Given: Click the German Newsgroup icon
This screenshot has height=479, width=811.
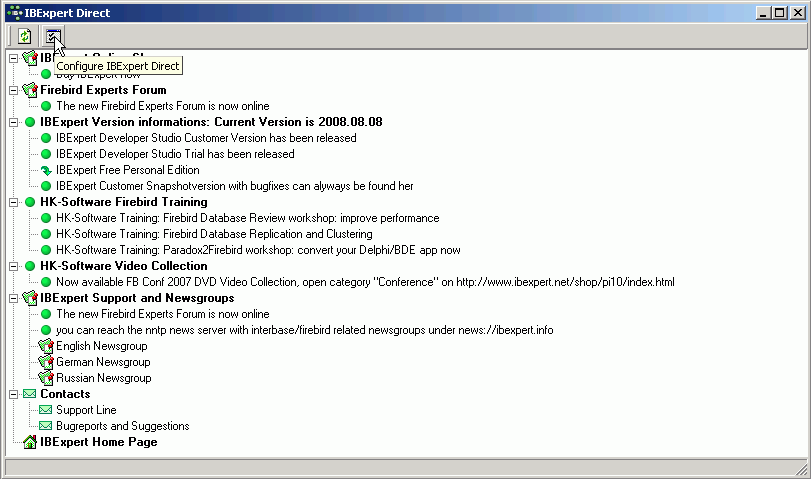Looking at the screenshot, I should pyautogui.click(x=46, y=362).
